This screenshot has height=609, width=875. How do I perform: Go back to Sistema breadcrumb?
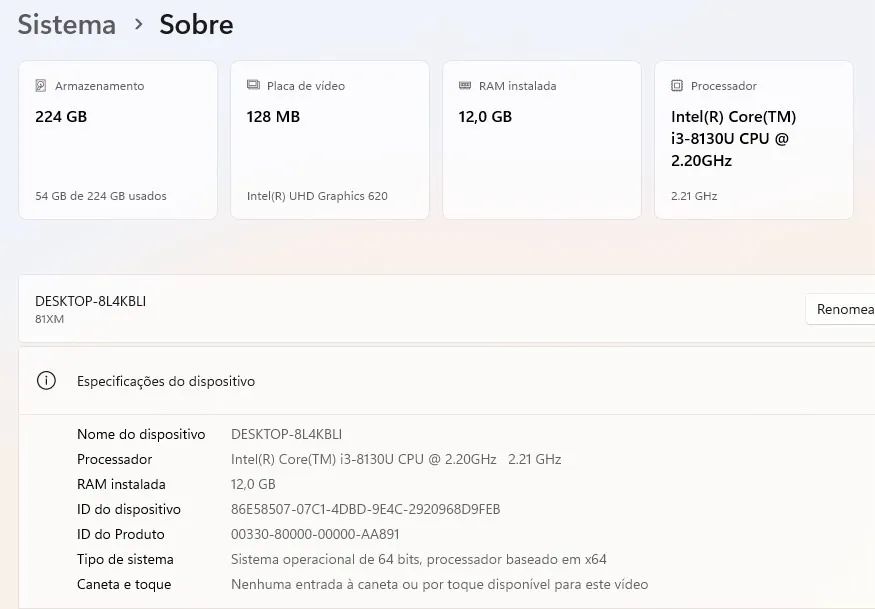[67, 25]
